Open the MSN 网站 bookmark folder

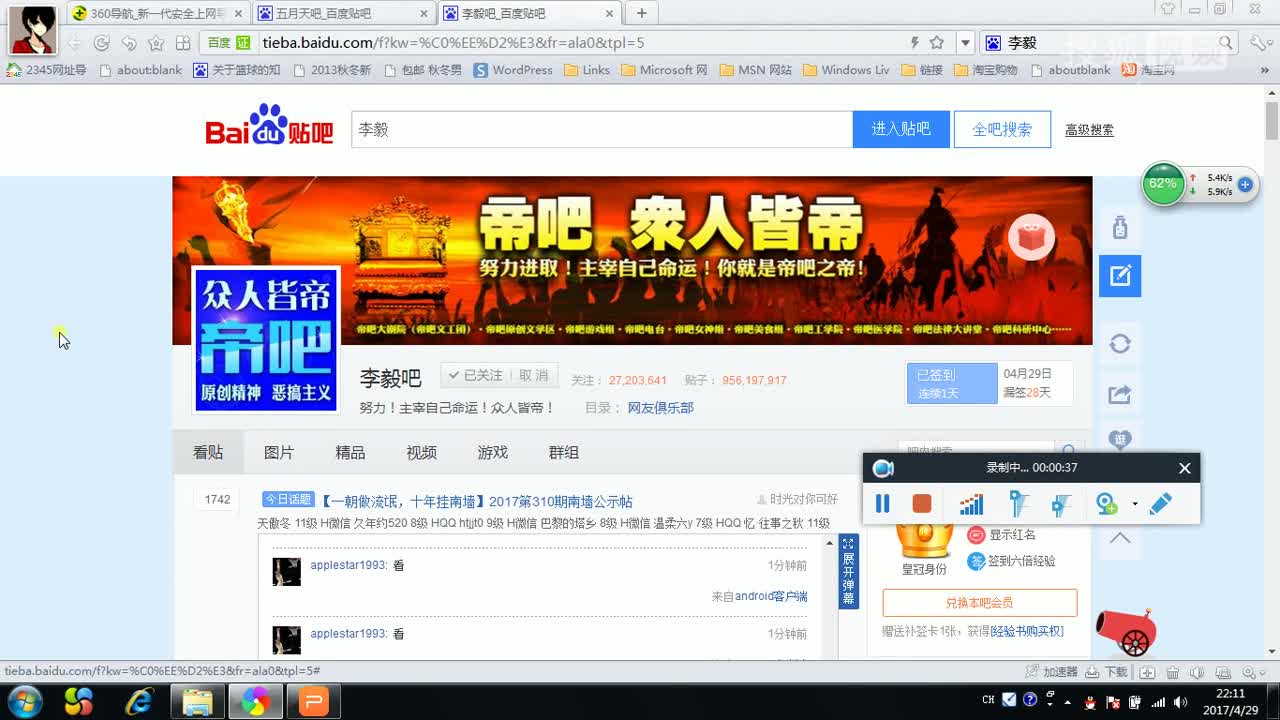[x=755, y=70]
